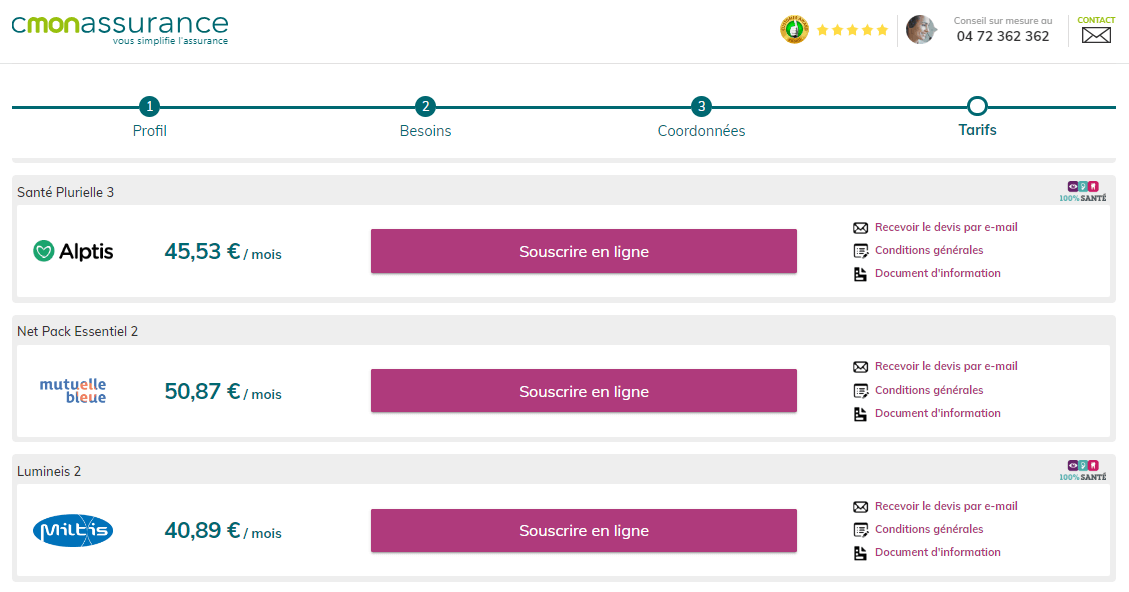Image resolution: width=1129 pixels, height=592 pixels.
Task: Click the audio ear icon on Lumineis 2 badge
Action: point(1082,465)
